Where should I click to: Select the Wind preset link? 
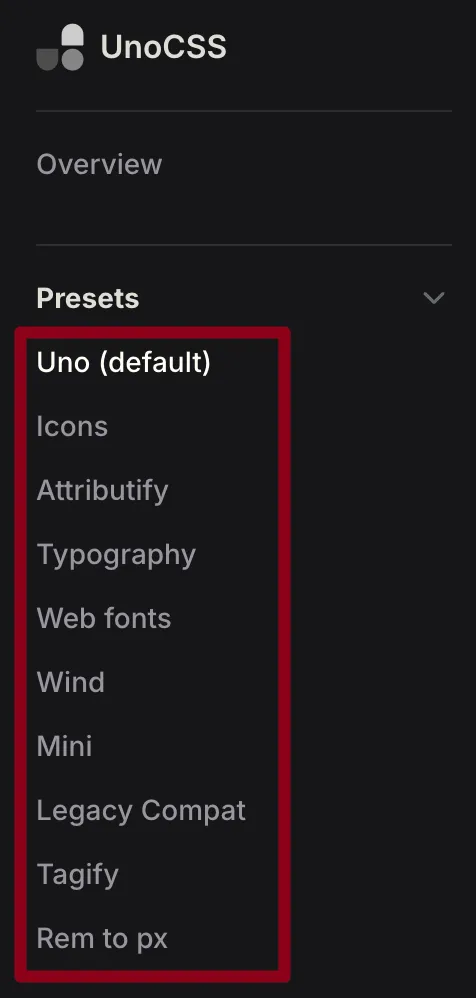71,682
